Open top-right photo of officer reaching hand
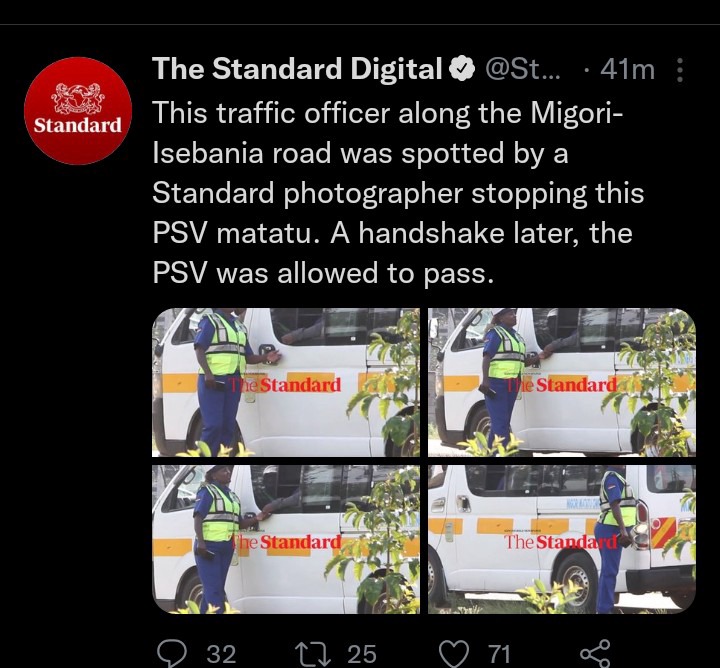The image size is (720, 668). pos(562,382)
